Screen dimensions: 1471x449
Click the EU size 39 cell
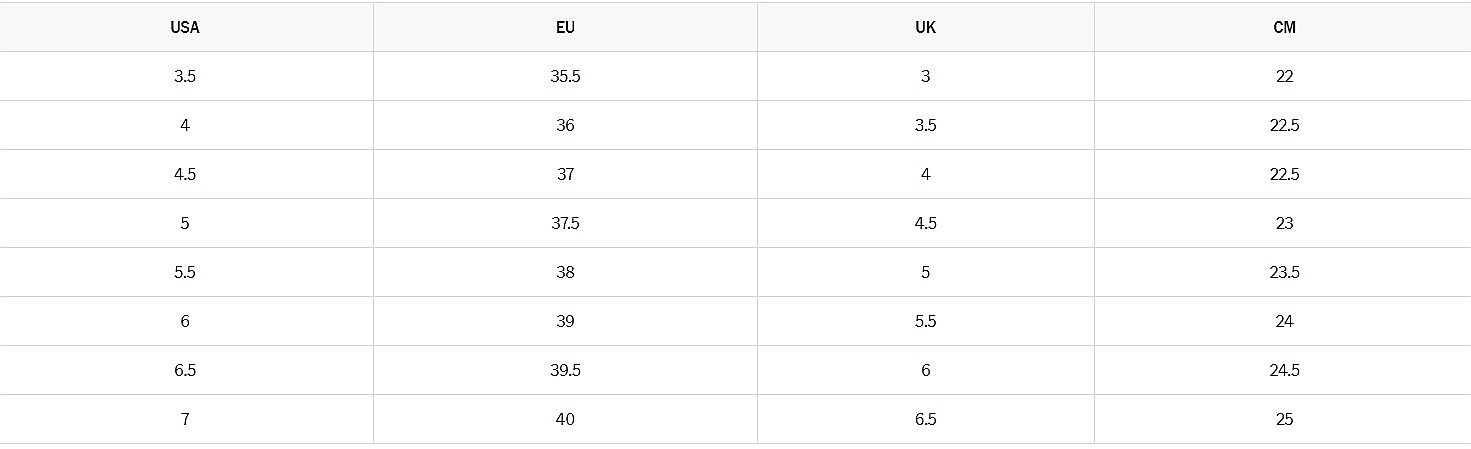(x=565, y=322)
